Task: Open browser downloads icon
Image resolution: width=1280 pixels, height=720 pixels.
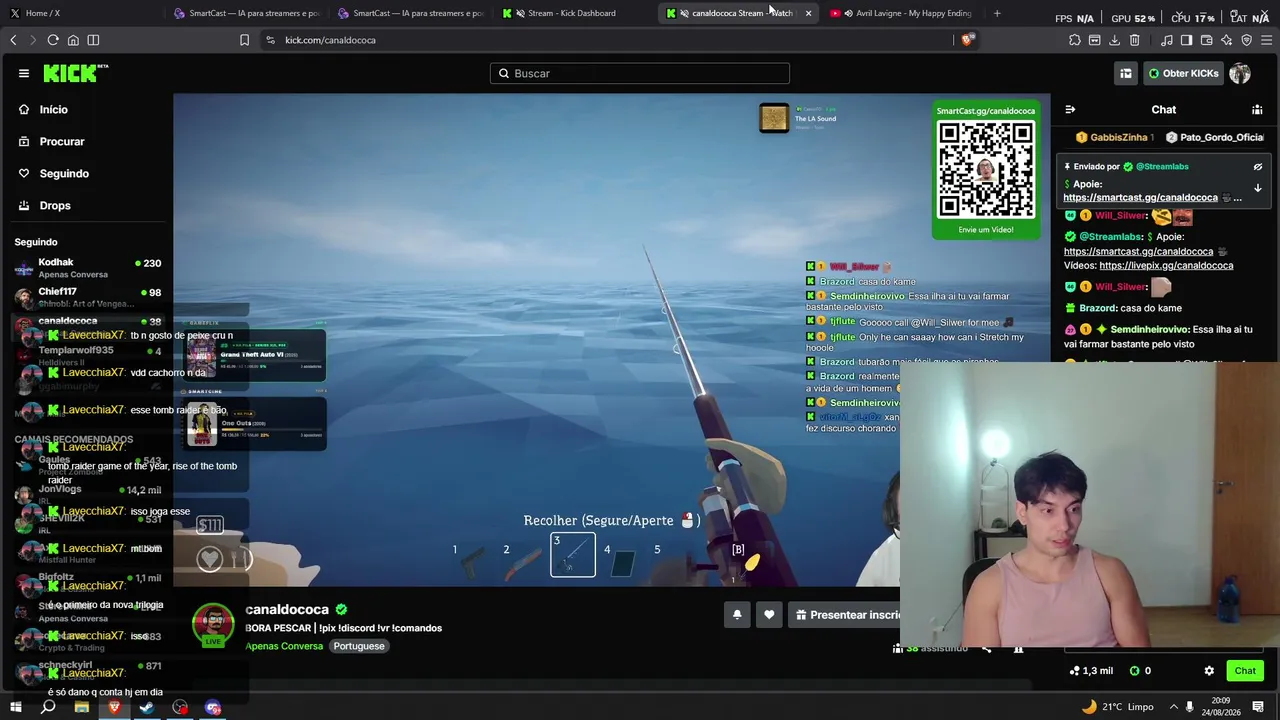Action: [x=1114, y=40]
